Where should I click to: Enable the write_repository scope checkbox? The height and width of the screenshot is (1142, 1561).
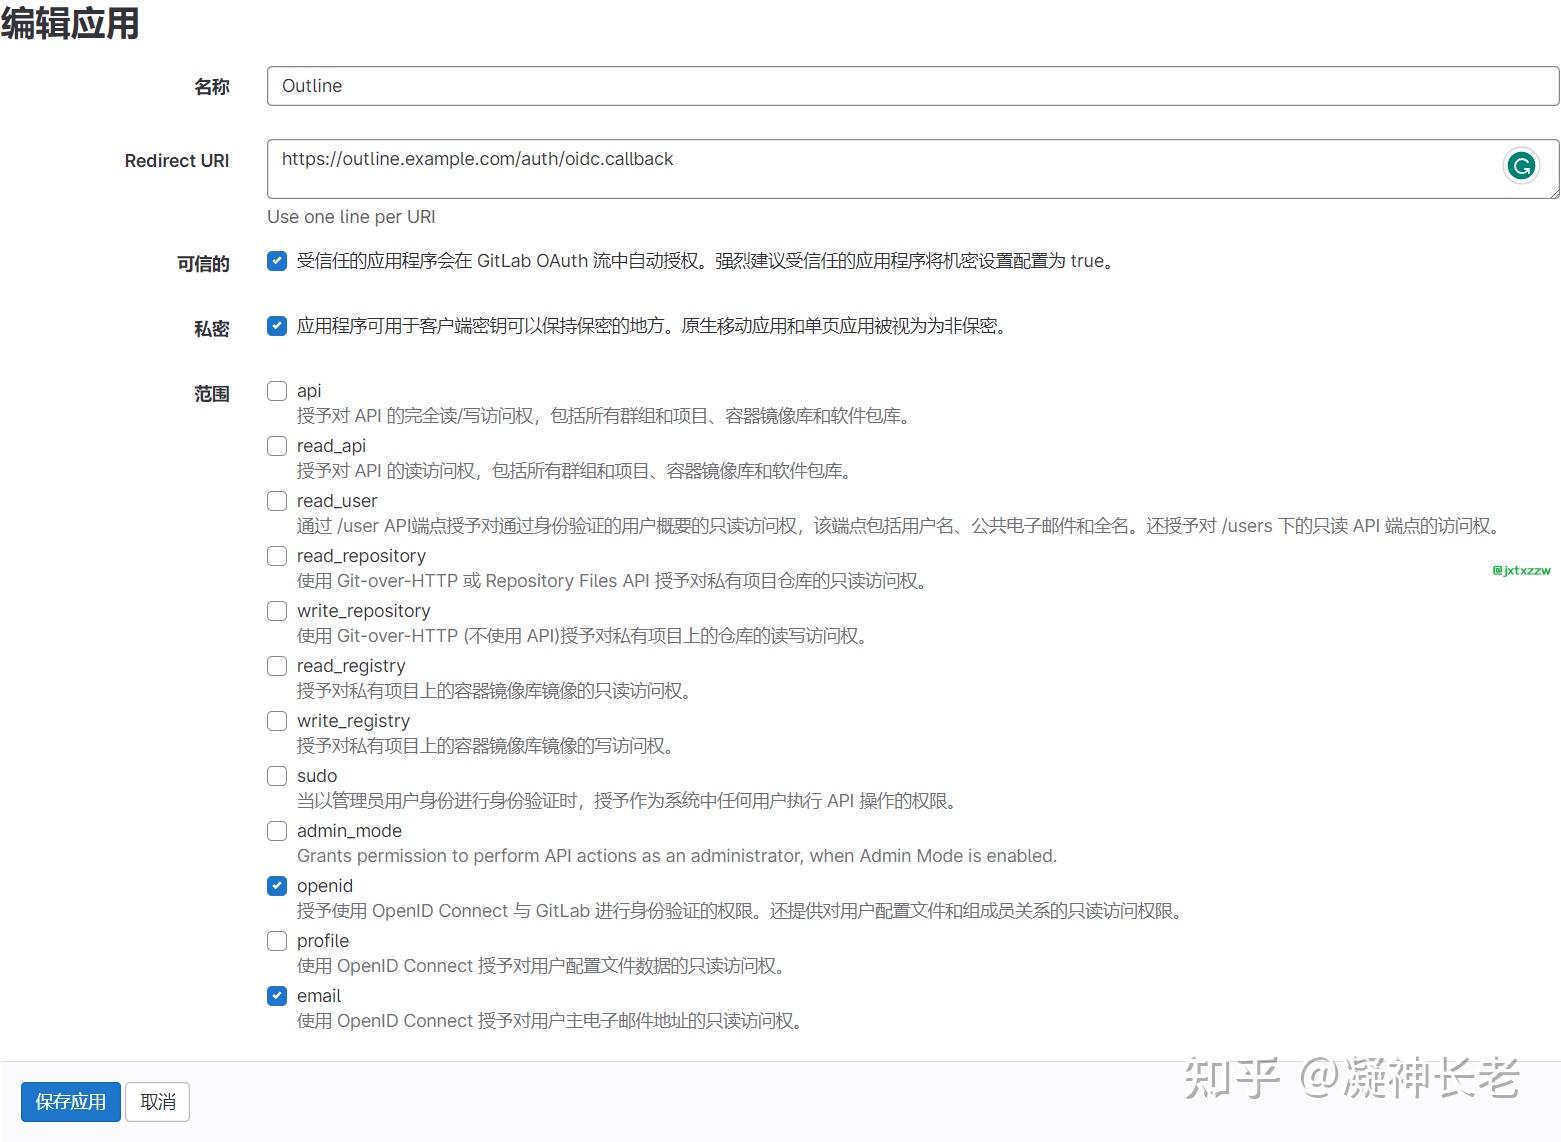(x=277, y=611)
